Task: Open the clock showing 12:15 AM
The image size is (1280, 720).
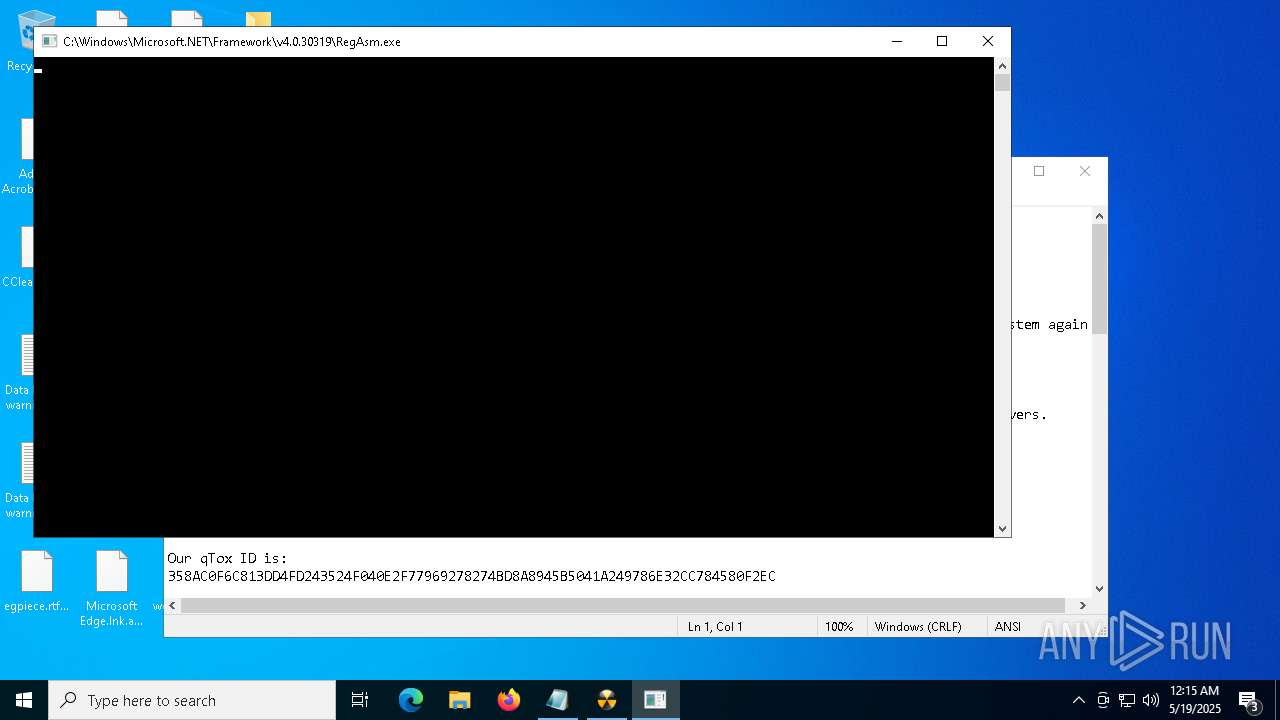Action: 1195,700
